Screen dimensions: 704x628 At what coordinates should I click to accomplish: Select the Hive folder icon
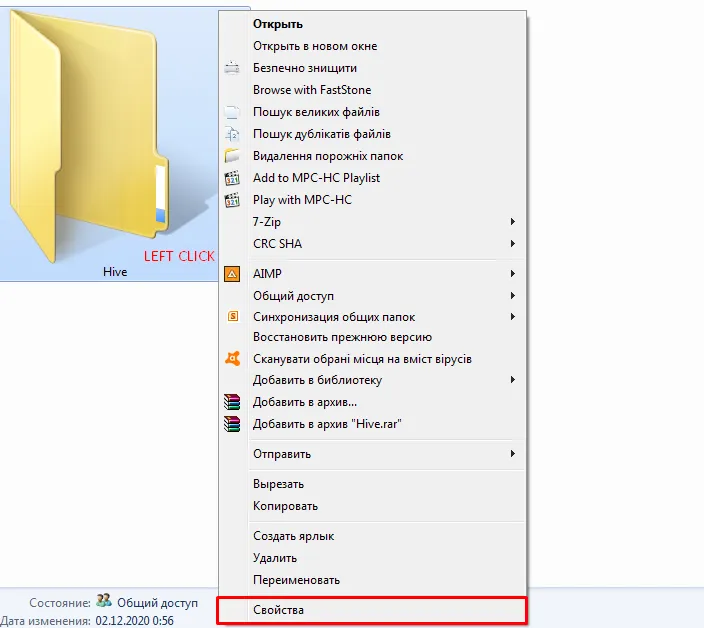pyautogui.click(x=89, y=135)
